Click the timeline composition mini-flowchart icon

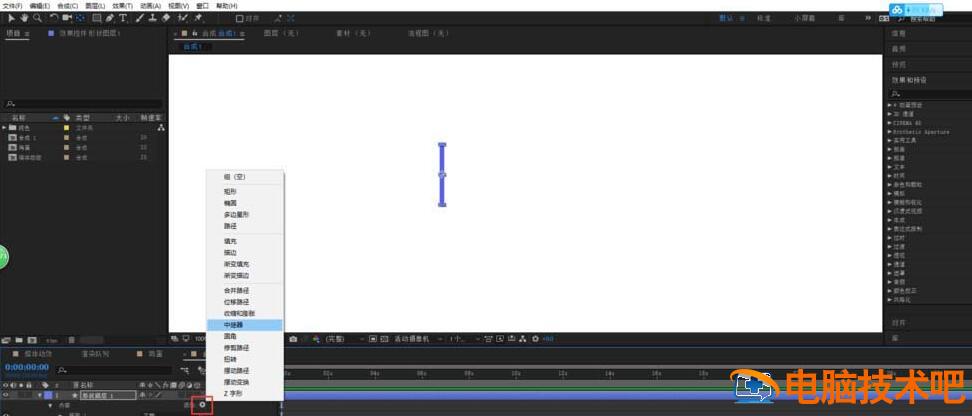click(185, 370)
